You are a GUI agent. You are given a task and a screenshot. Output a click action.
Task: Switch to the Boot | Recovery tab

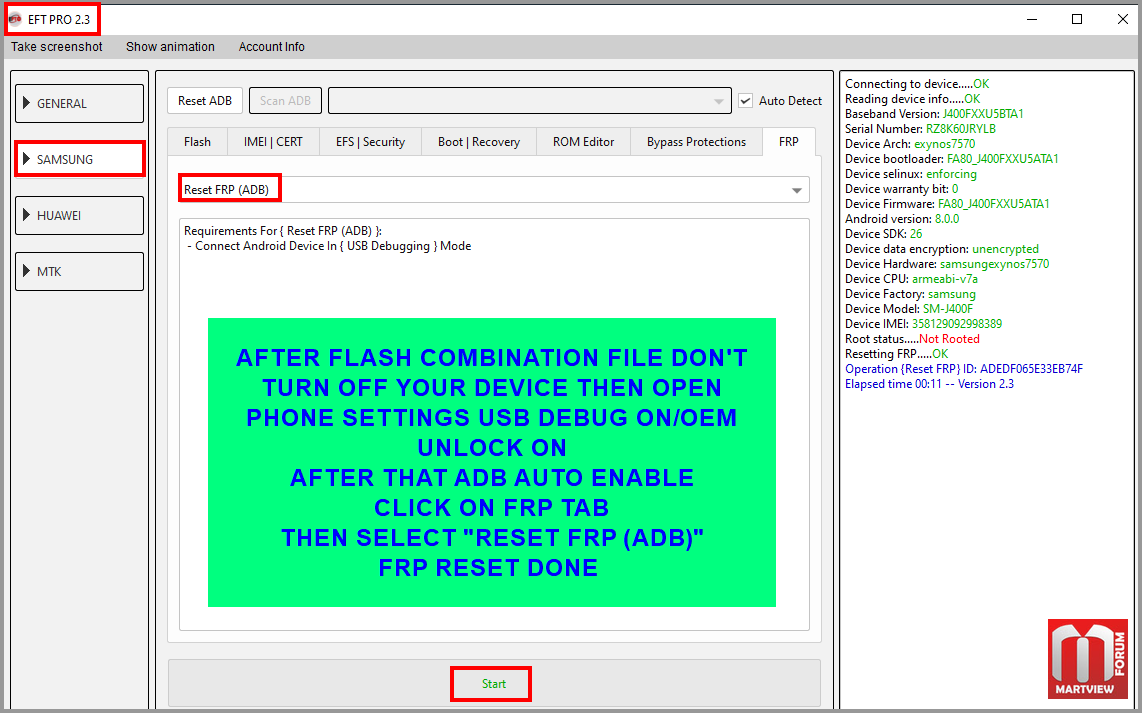pos(479,142)
